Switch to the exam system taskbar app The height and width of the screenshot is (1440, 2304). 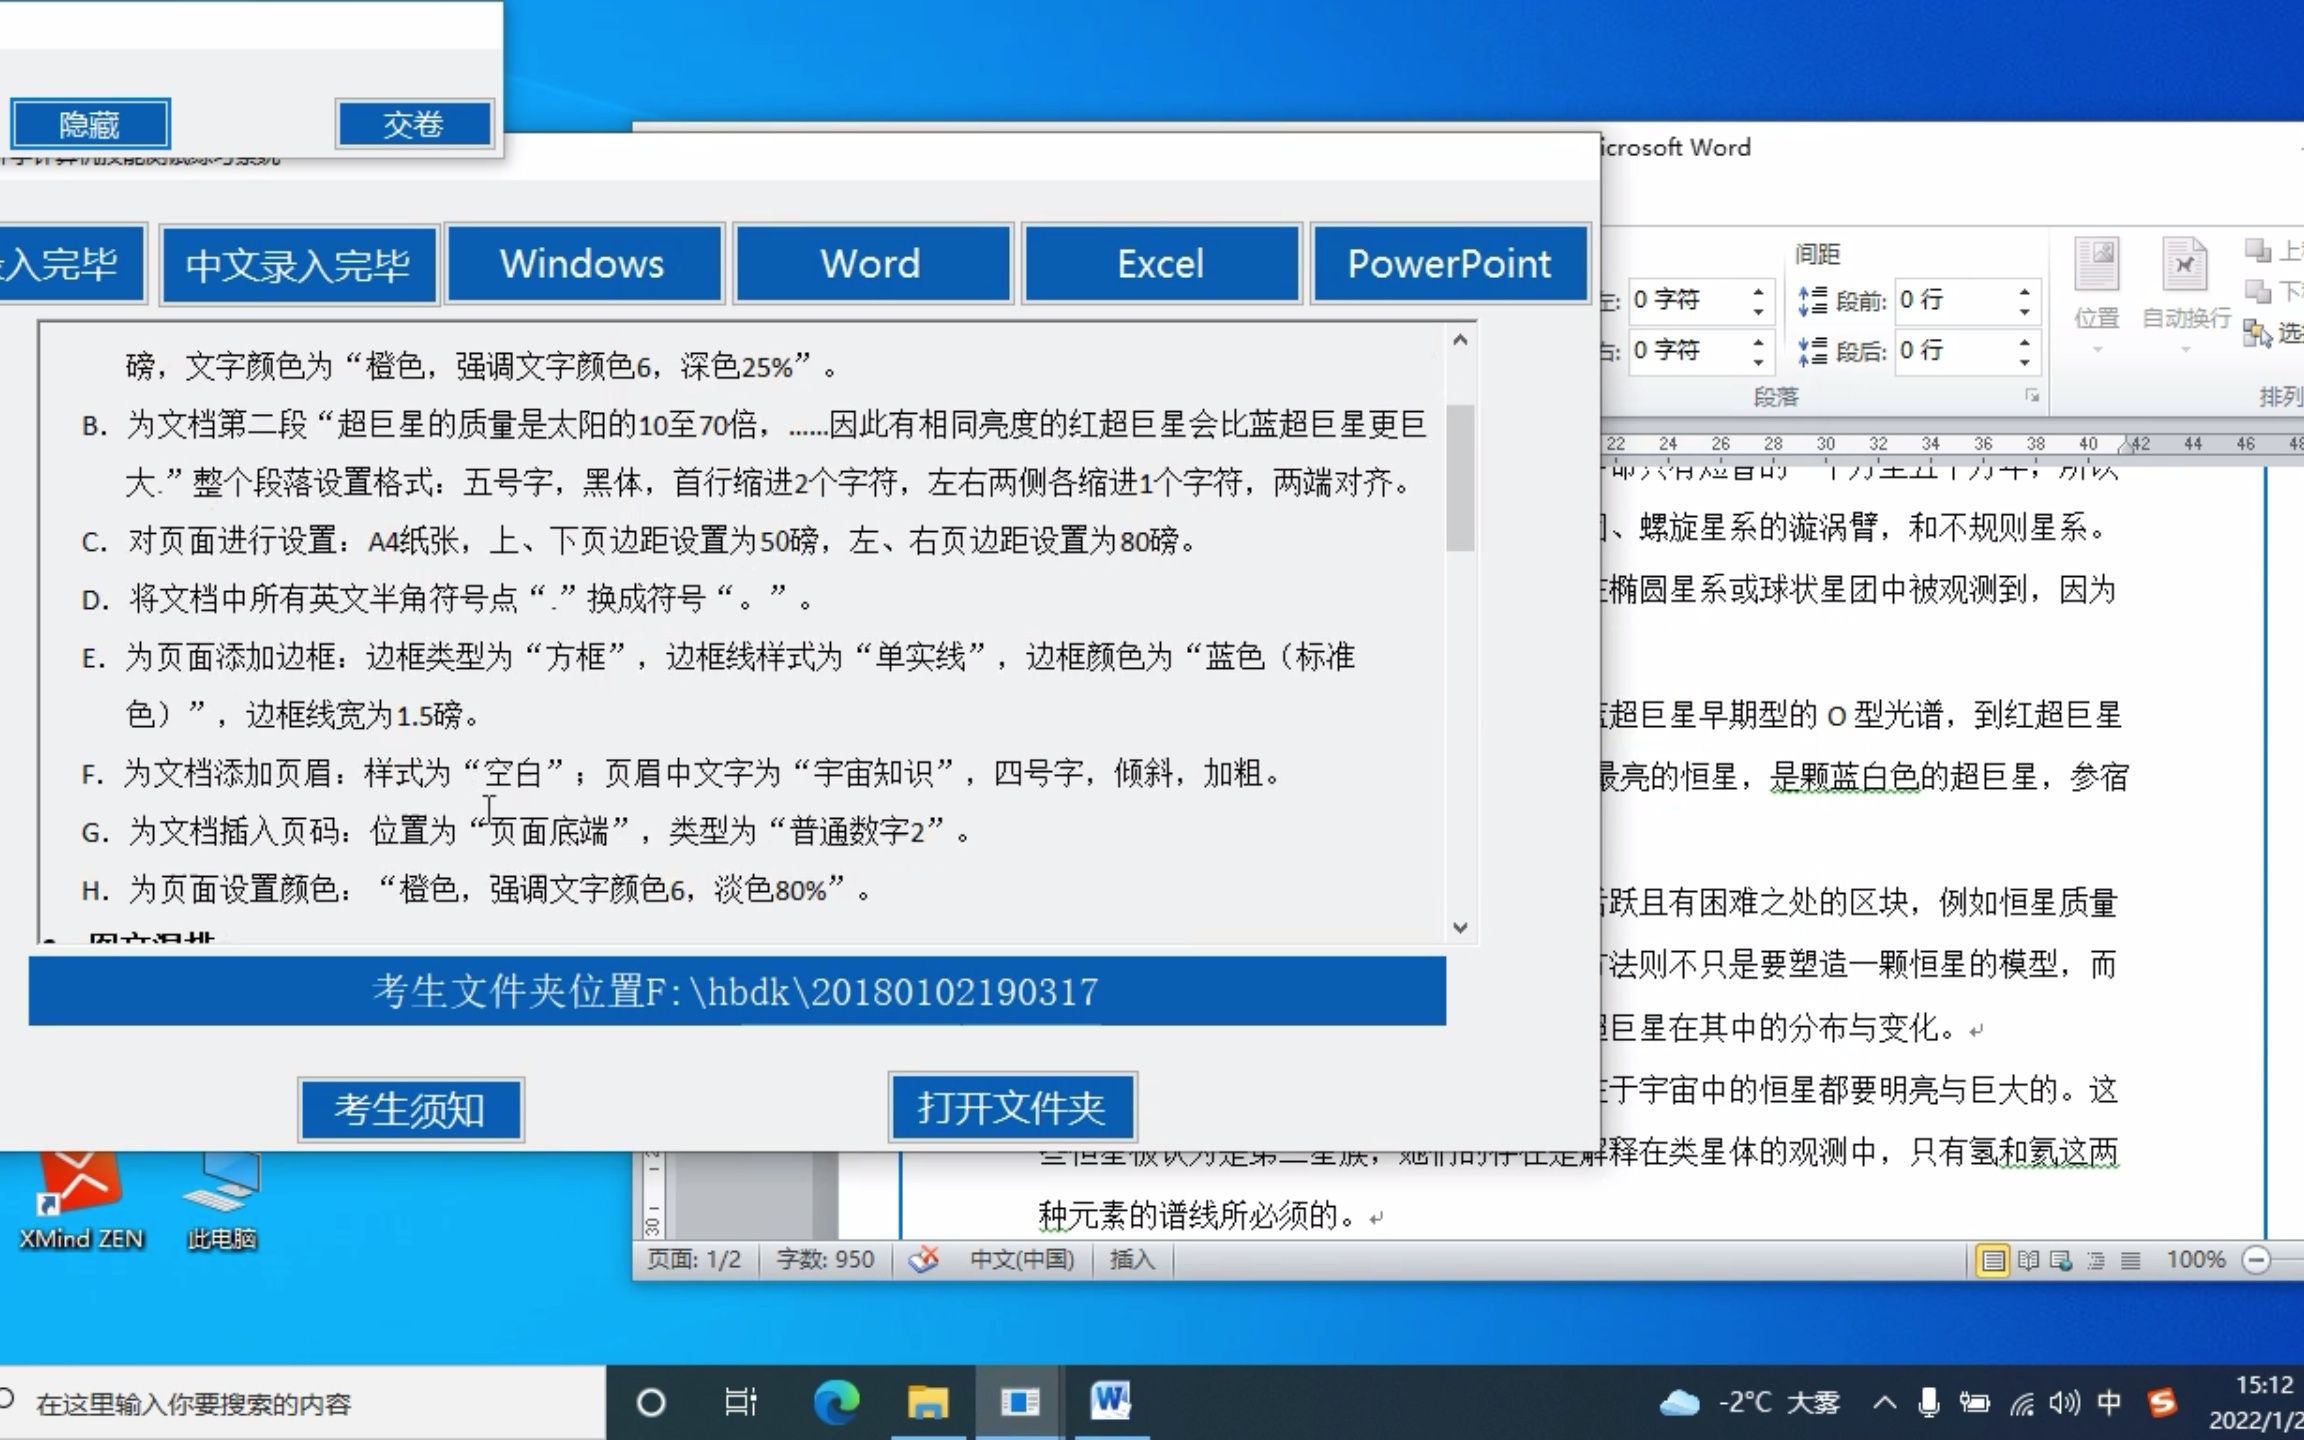pyautogui.click(x=1019, y=1402)
